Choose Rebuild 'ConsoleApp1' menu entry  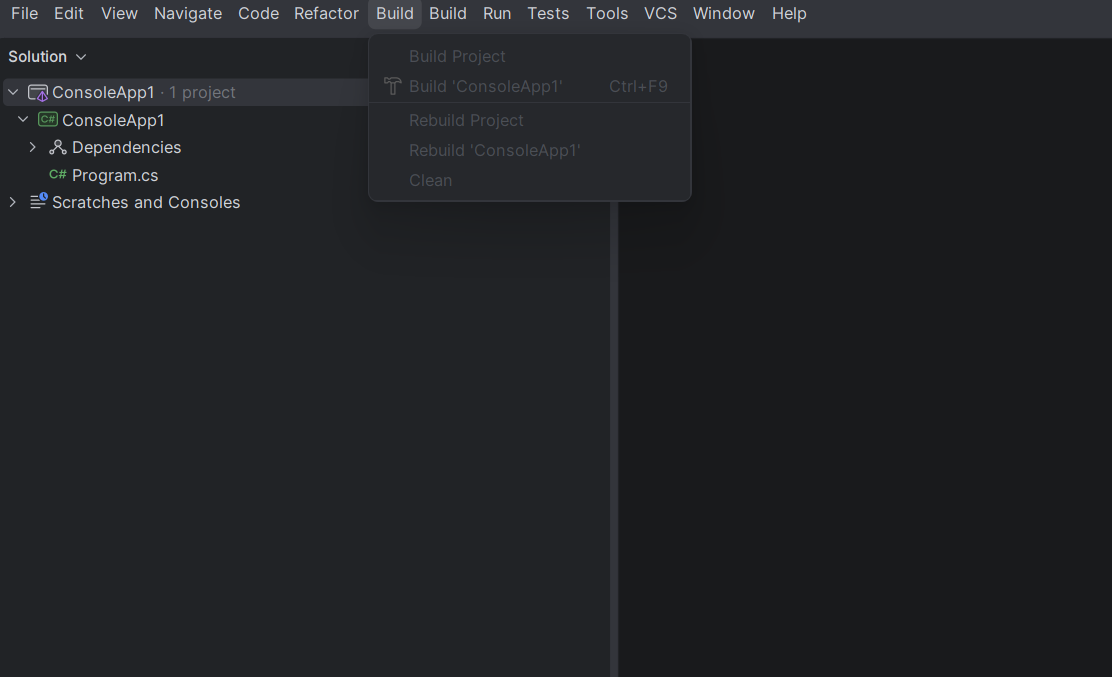coord(530,150)
